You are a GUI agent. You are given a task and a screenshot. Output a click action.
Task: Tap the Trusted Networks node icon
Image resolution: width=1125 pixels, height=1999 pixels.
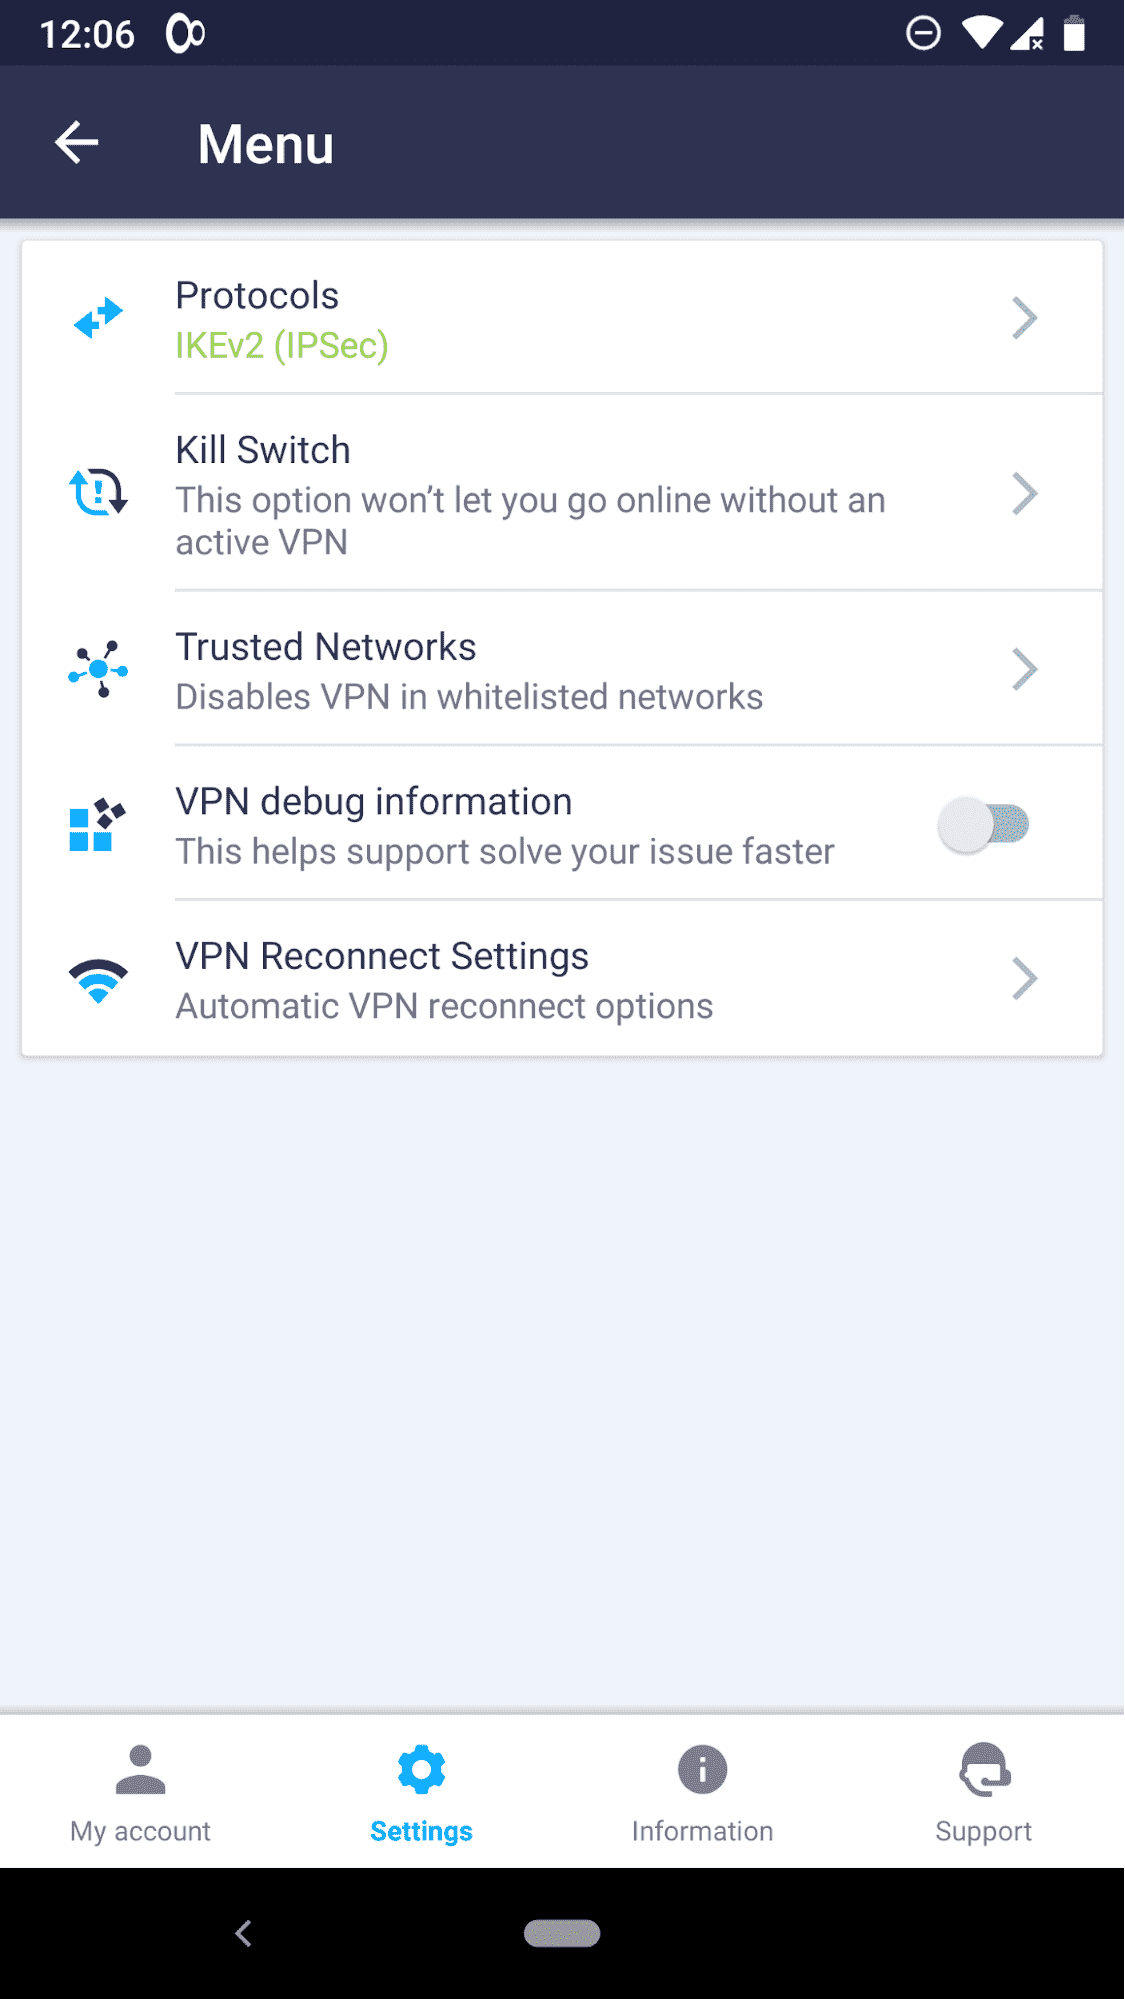click(x=98, y=668)
